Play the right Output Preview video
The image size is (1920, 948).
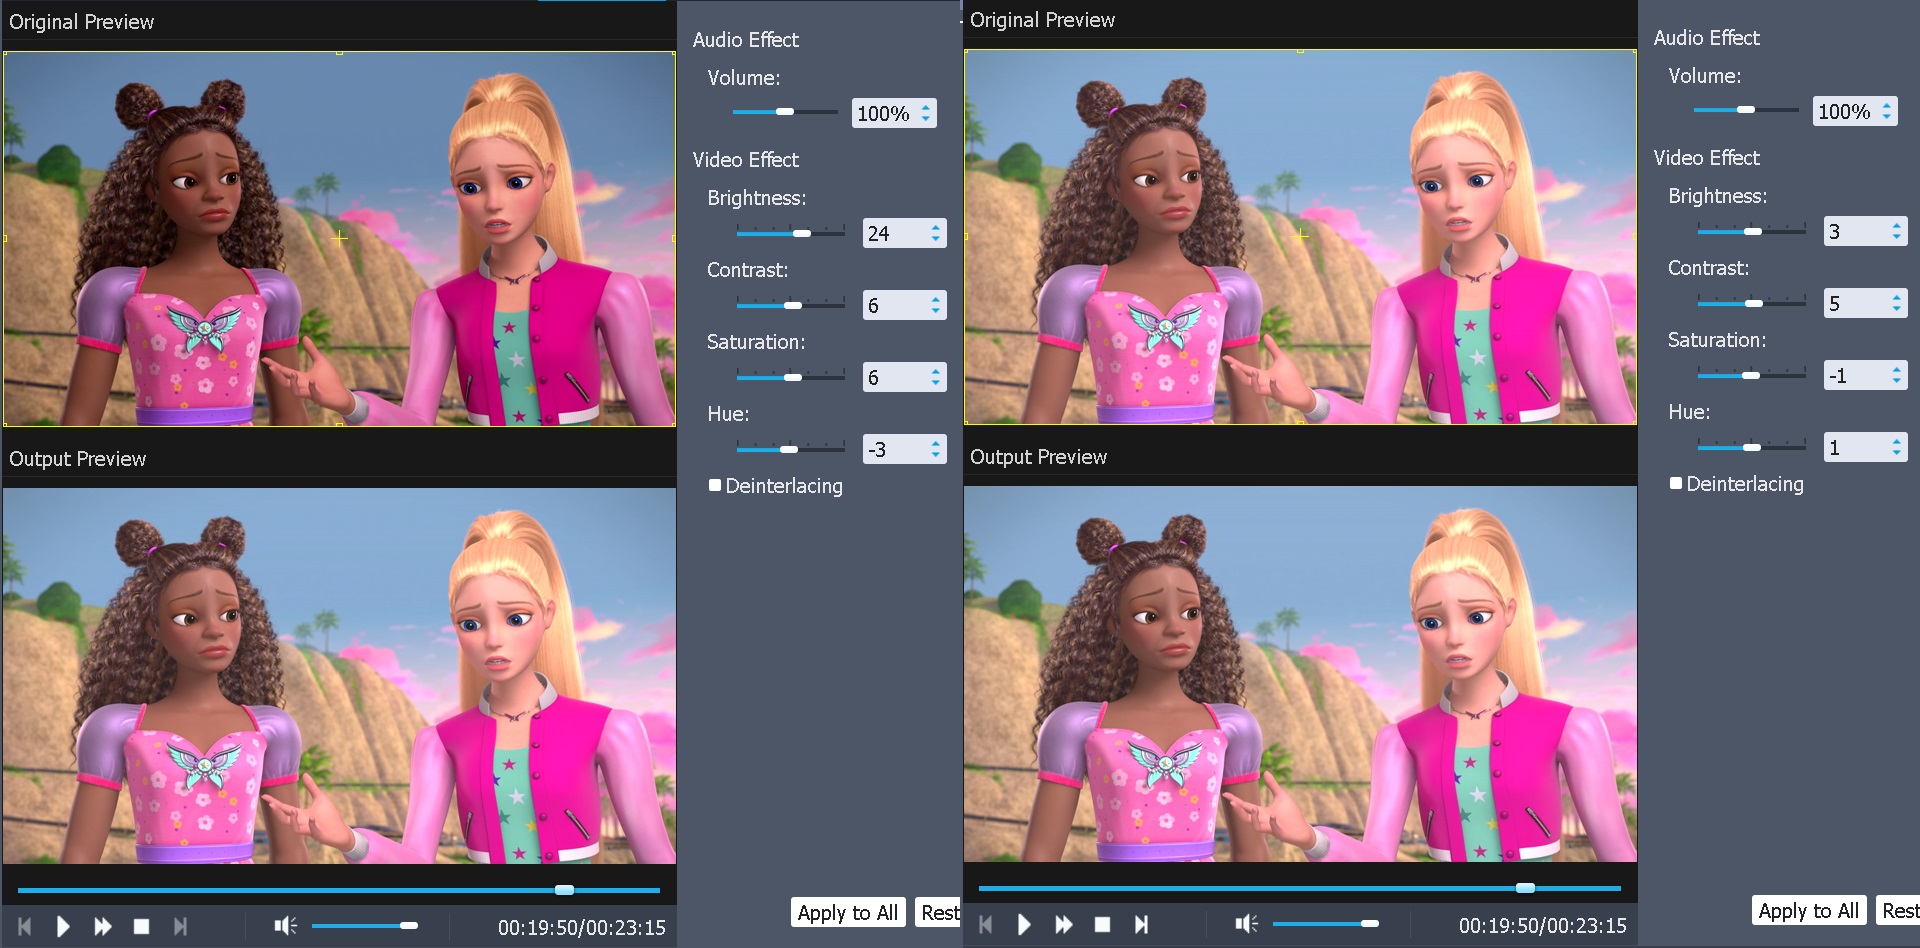point(1024,925)
